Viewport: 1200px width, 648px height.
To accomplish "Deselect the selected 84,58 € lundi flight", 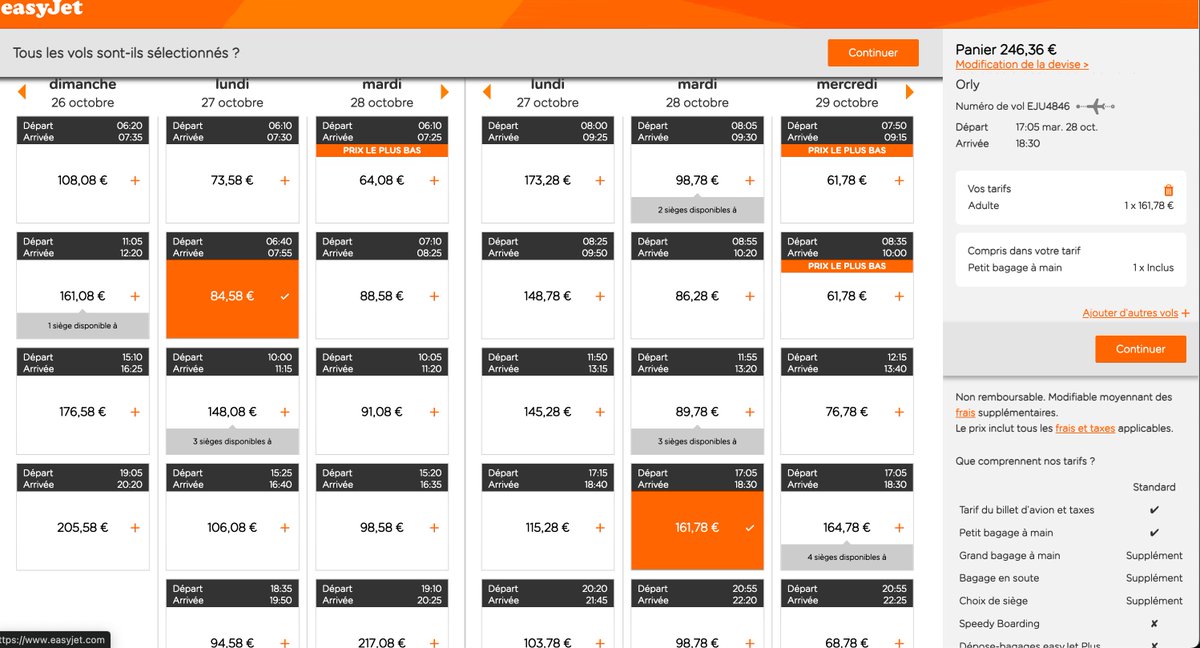I will click(x=232, y=297).
